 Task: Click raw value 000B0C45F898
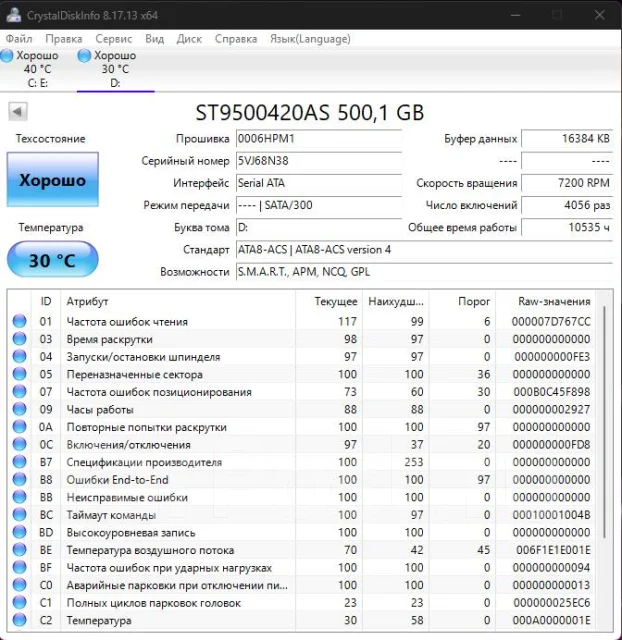pyautogui.click(x=551, y=392)
